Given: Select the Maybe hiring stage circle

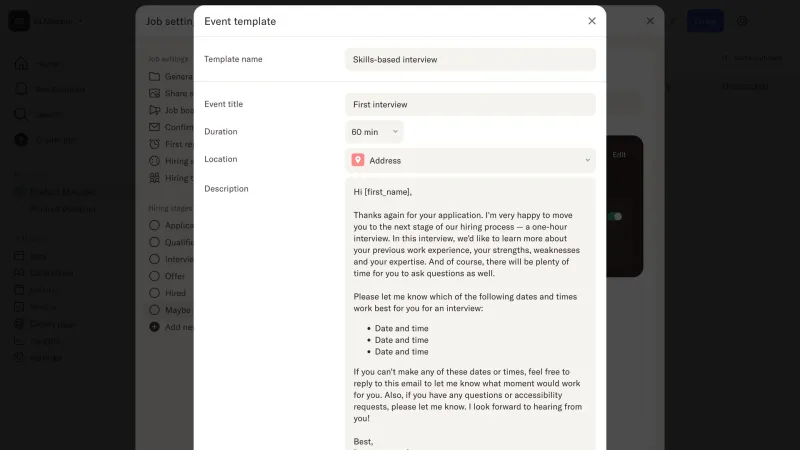Looking at the screenshot, I should 154,310.
